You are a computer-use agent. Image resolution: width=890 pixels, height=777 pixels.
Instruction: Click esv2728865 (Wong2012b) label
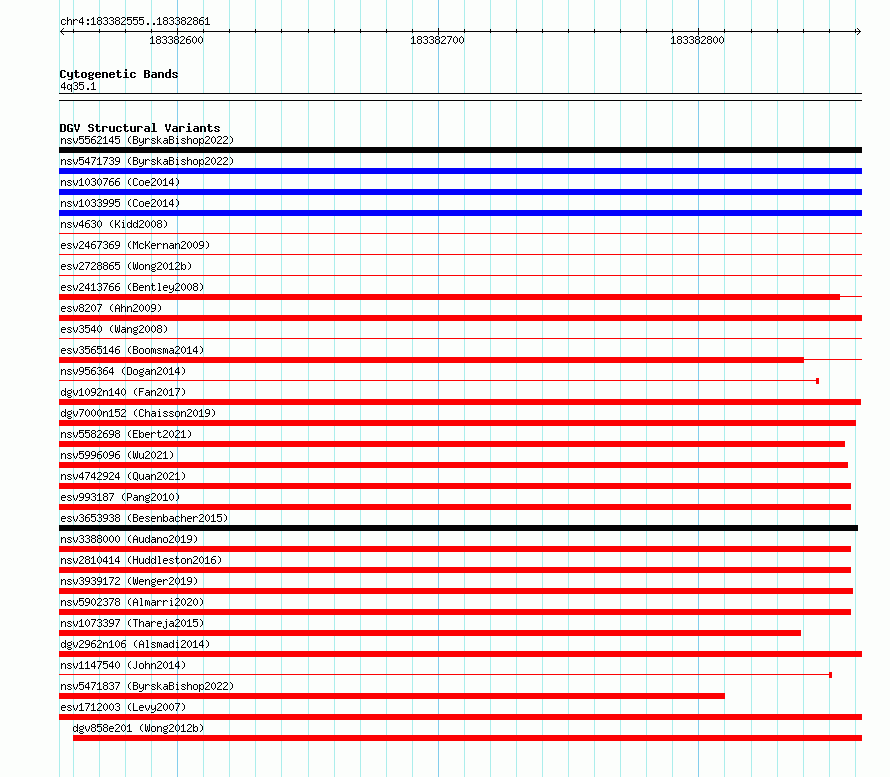click(126, 266)
